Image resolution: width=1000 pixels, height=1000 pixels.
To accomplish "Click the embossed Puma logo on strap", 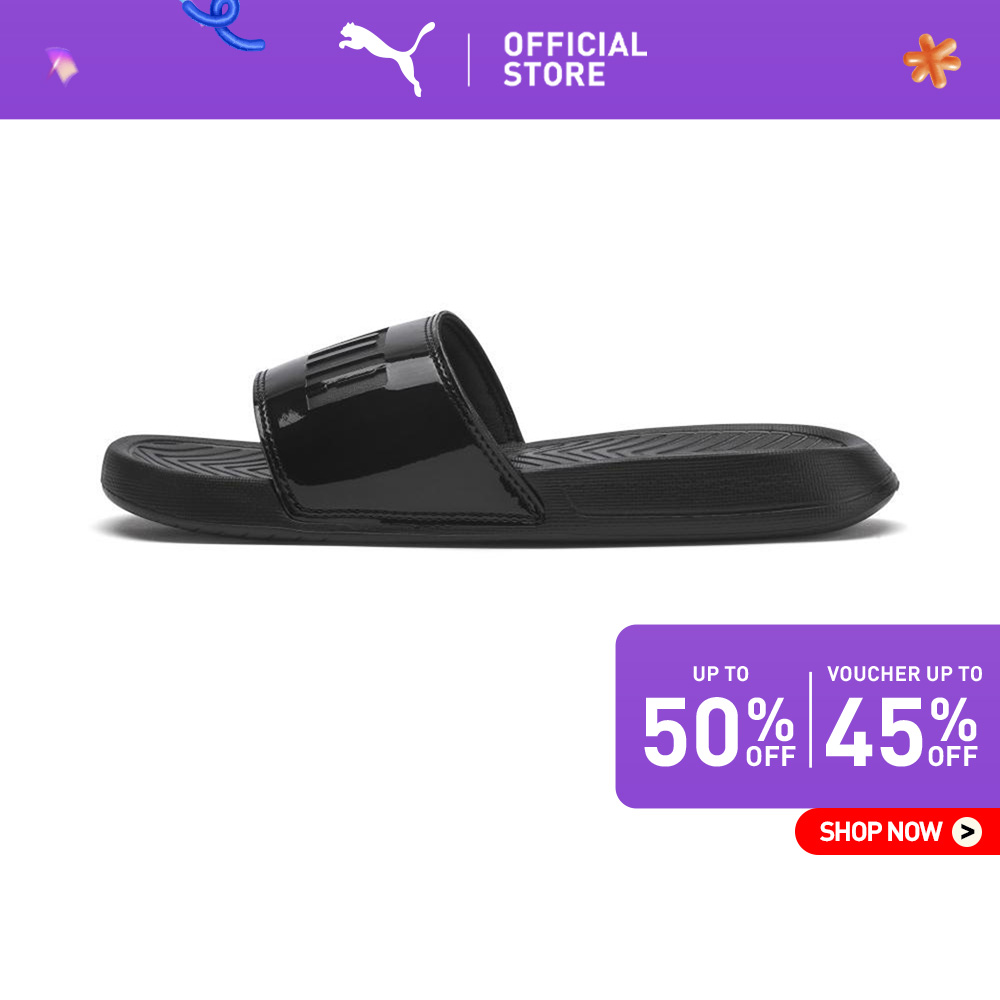I will pos(348,369).
